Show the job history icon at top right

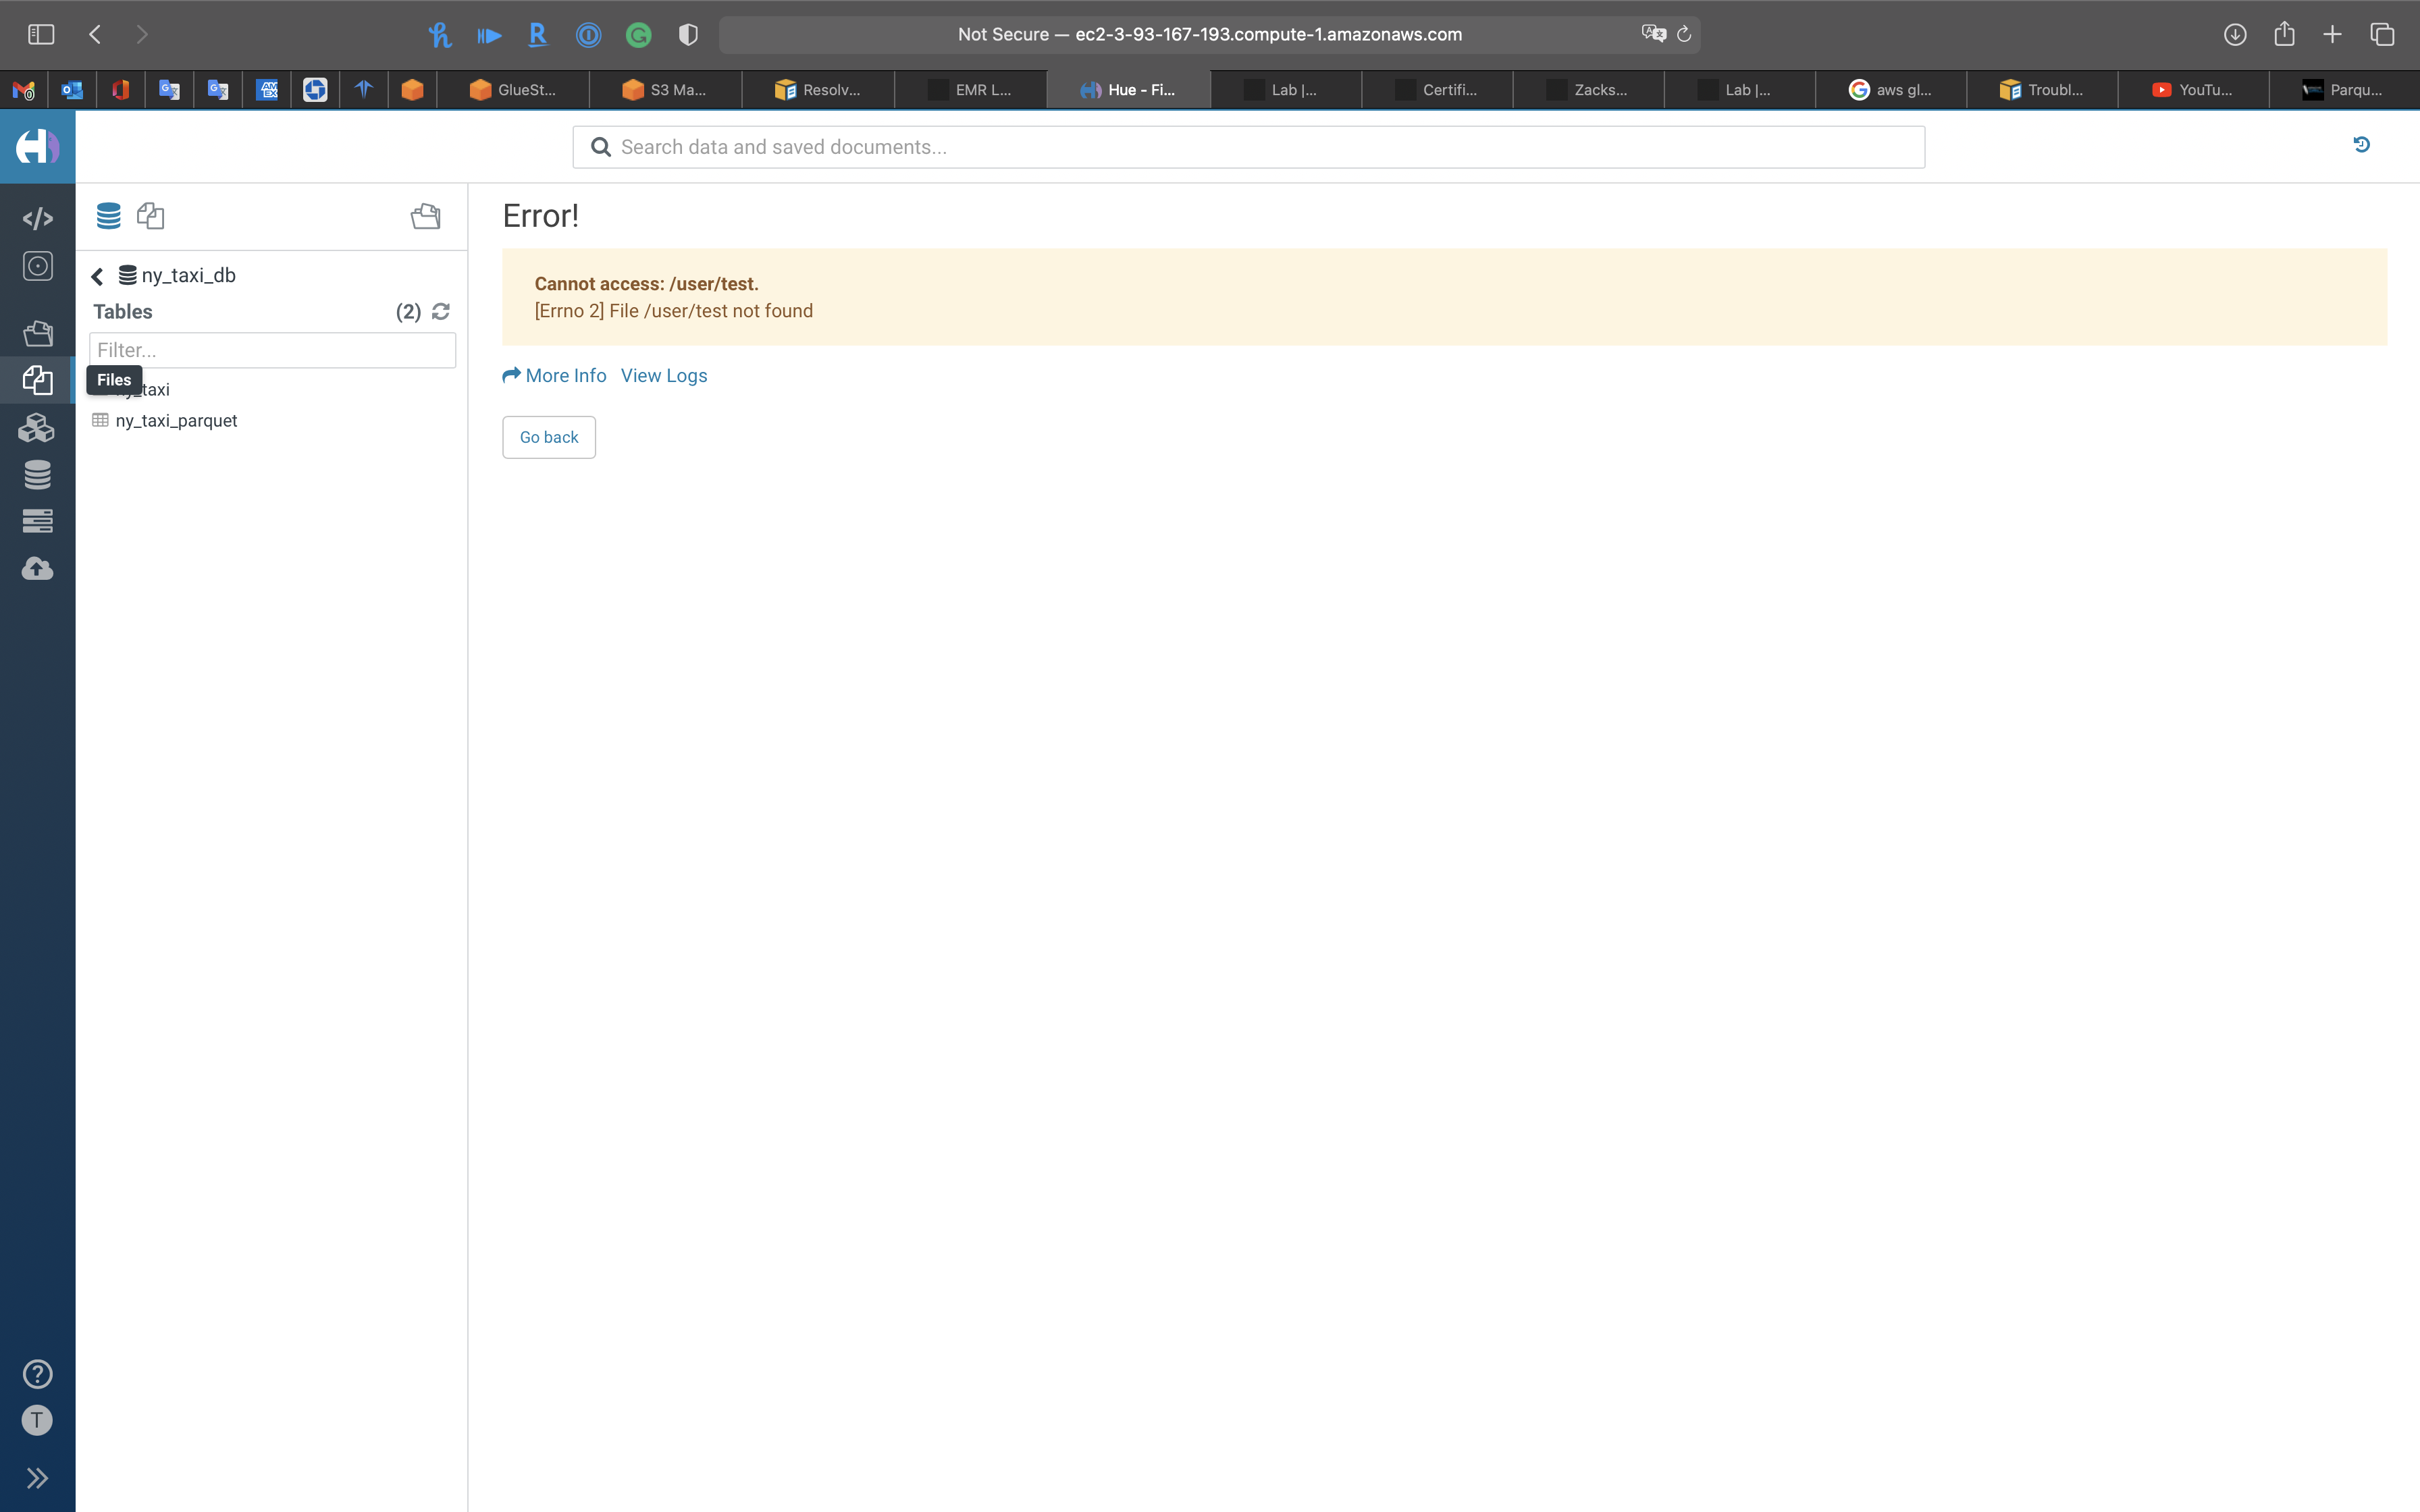tap(2361, 145)
